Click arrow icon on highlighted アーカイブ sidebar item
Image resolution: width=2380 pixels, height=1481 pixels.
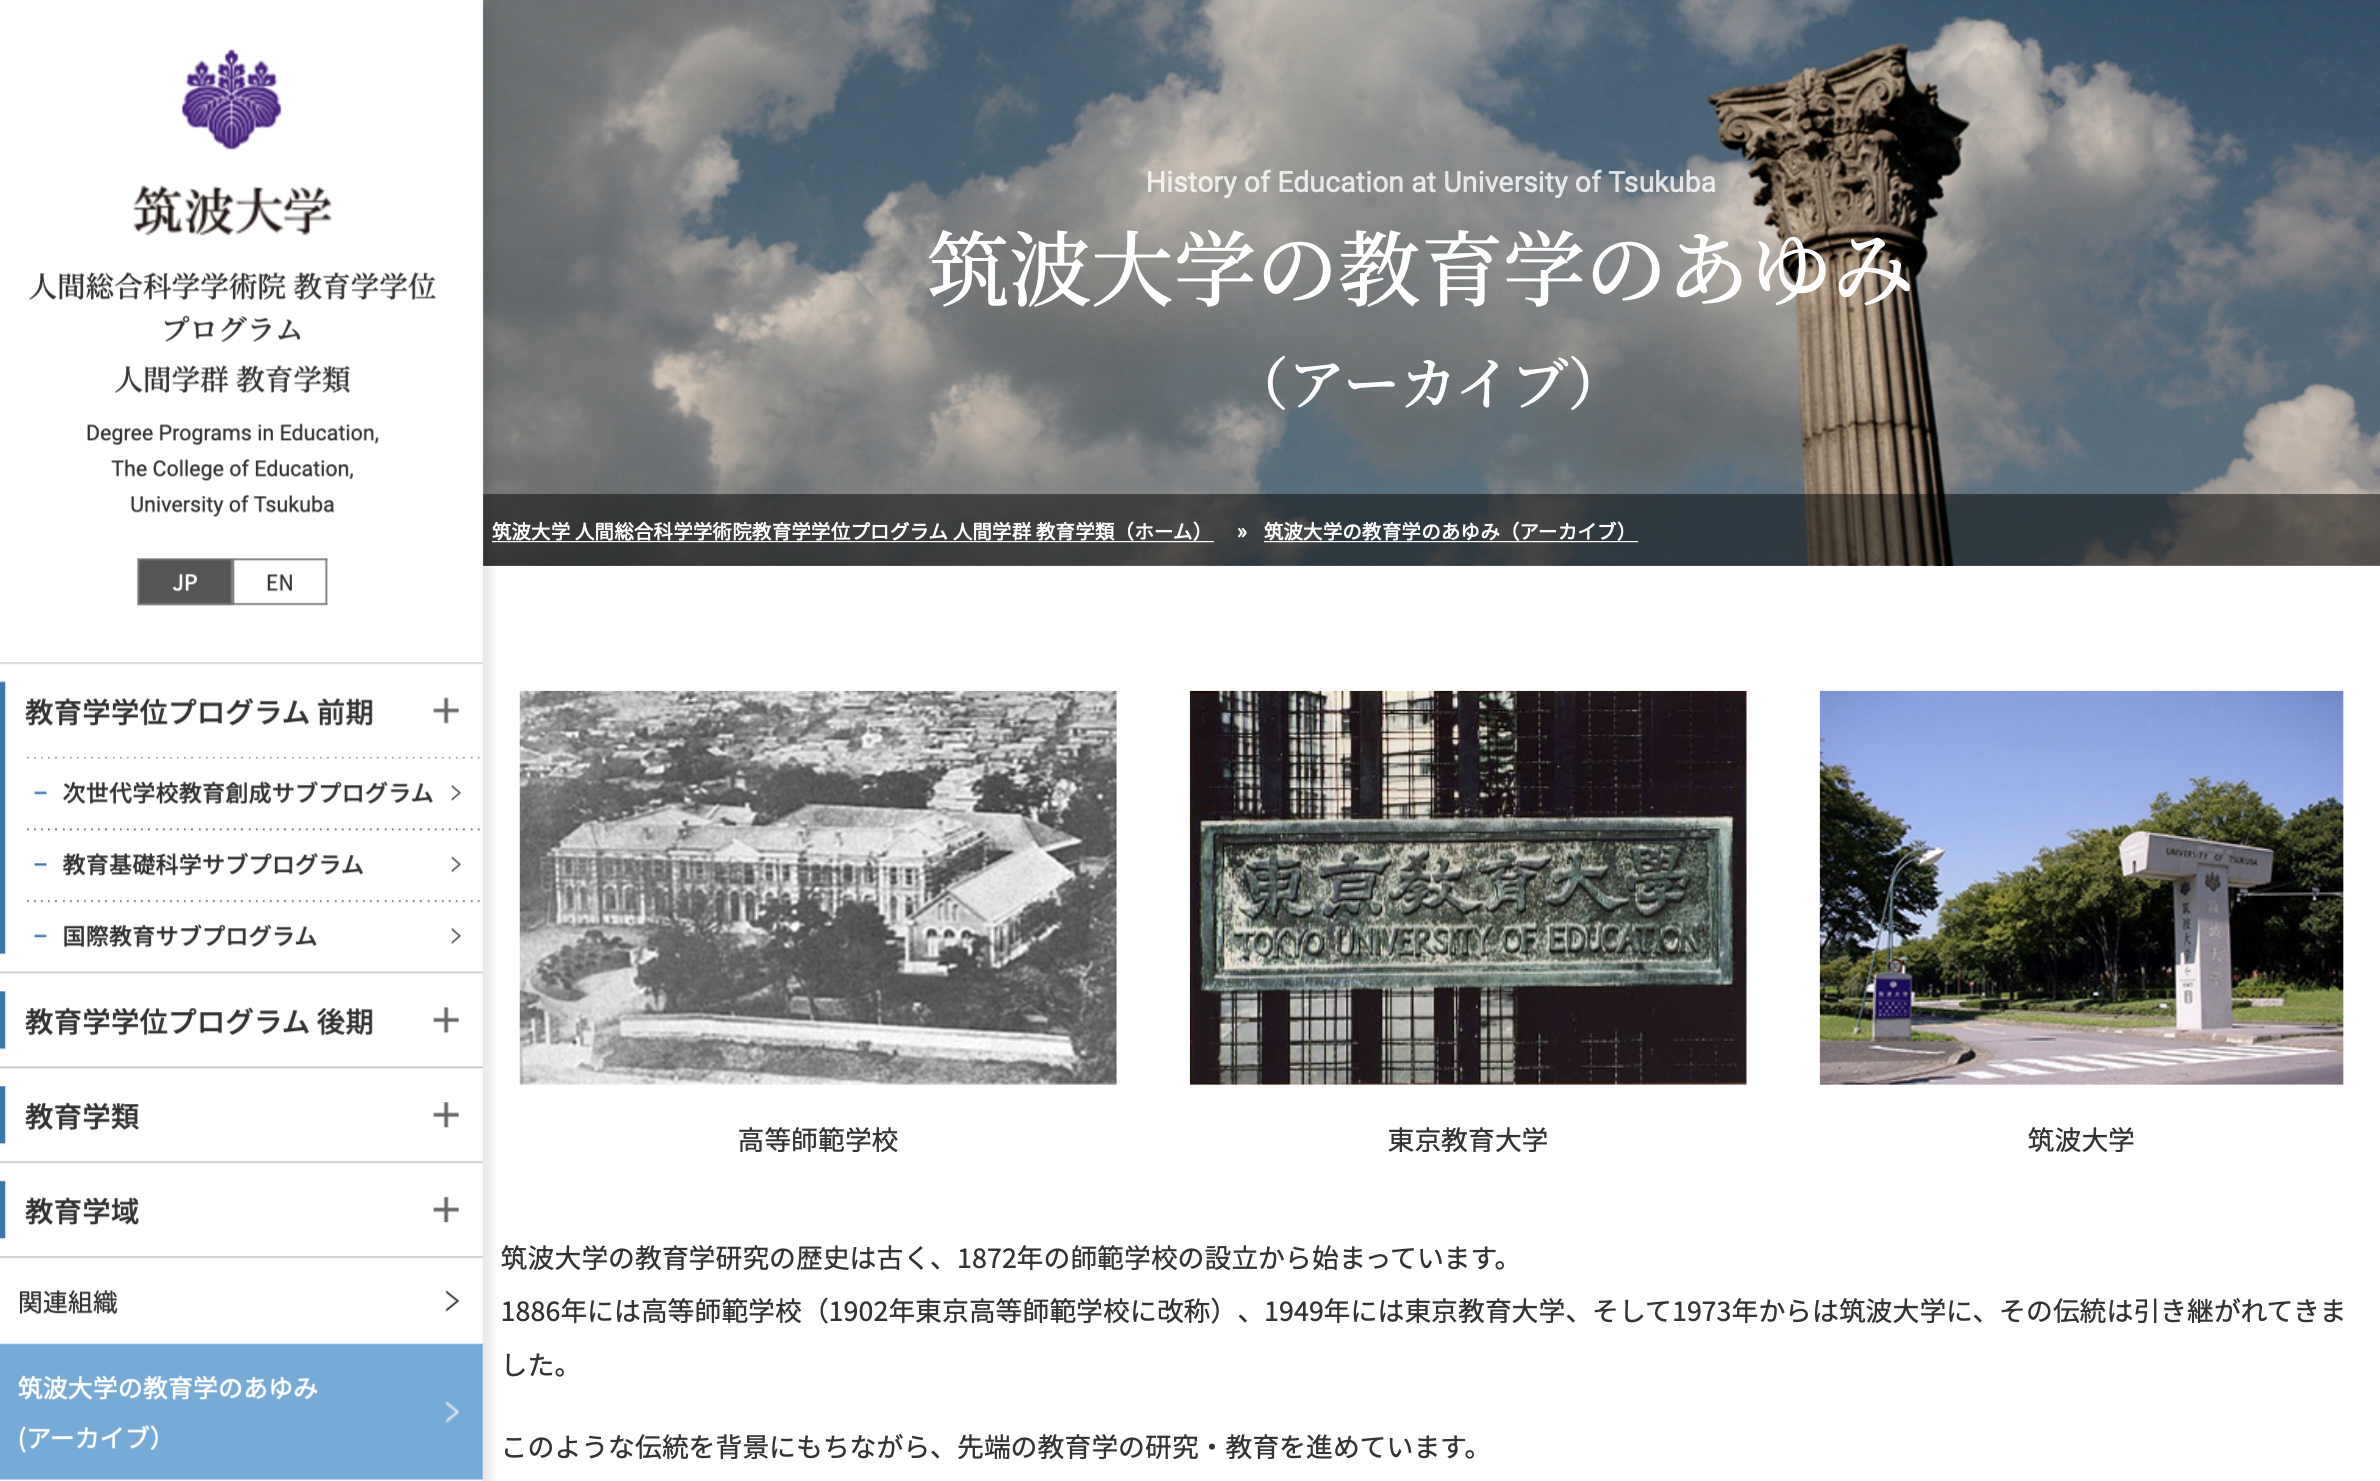[x=452, y=1412]
